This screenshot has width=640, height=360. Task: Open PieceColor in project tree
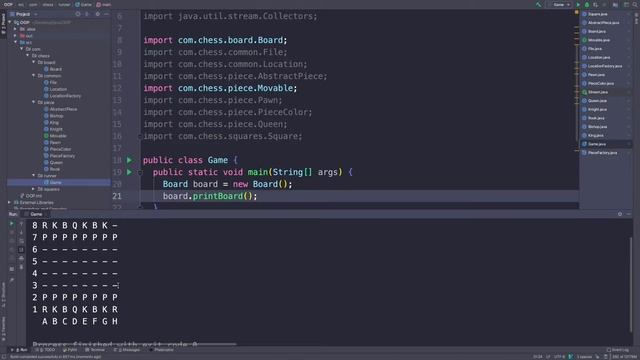[58, 149]
